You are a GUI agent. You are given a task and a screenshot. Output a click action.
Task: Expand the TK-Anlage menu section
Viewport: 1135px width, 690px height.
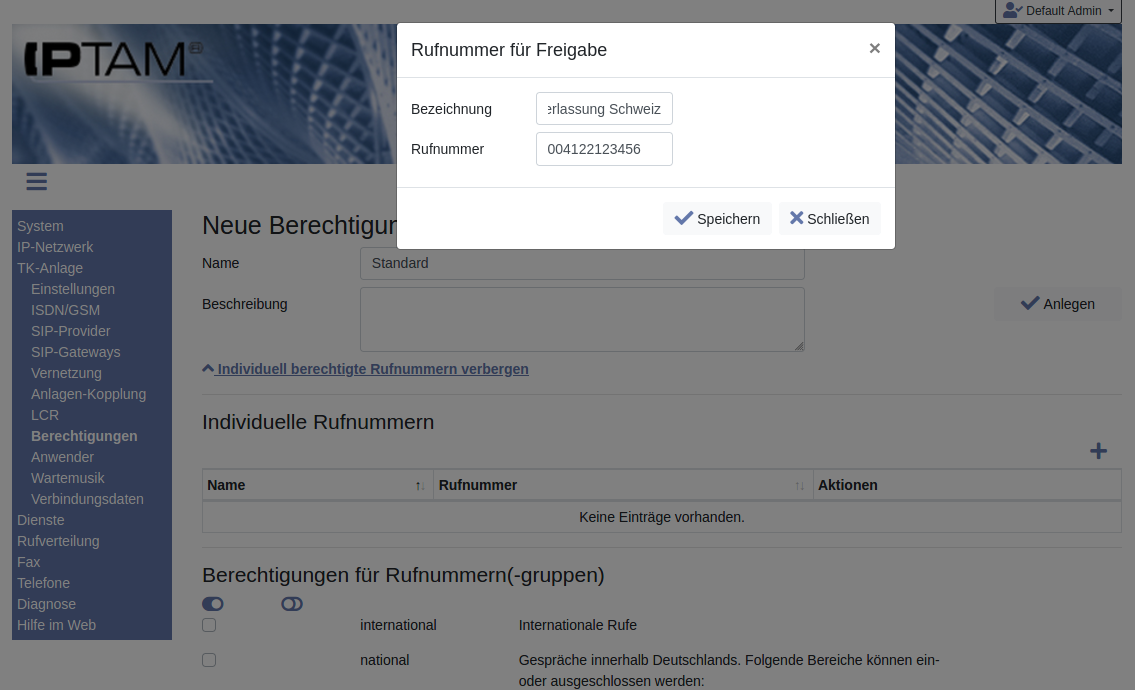click(50, 268)
